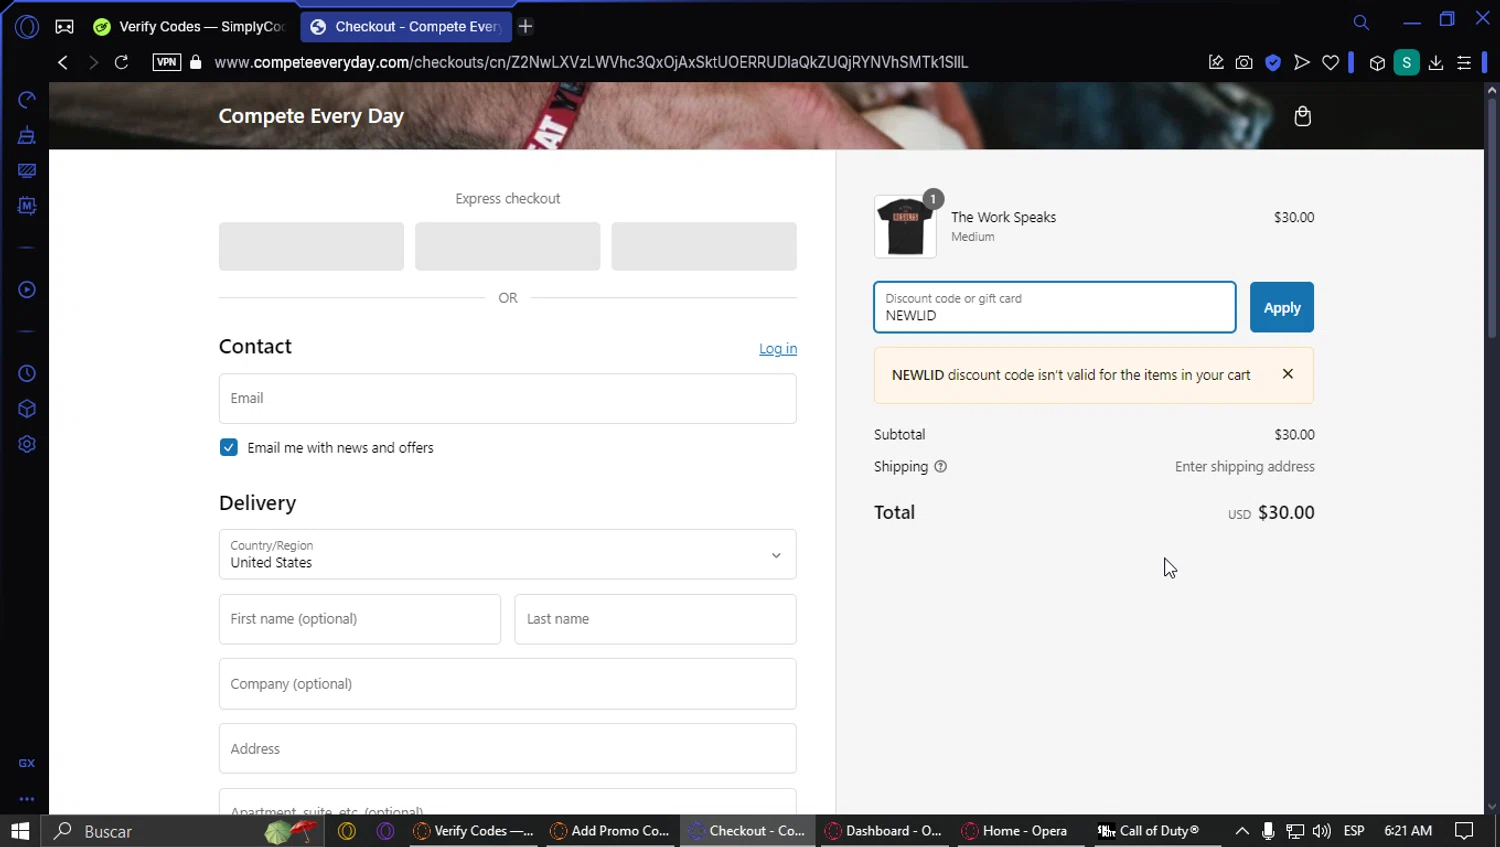Focus the First name (optional) field
The width and height of the screenshot is (1500, 847).
(x=360, y=619)
